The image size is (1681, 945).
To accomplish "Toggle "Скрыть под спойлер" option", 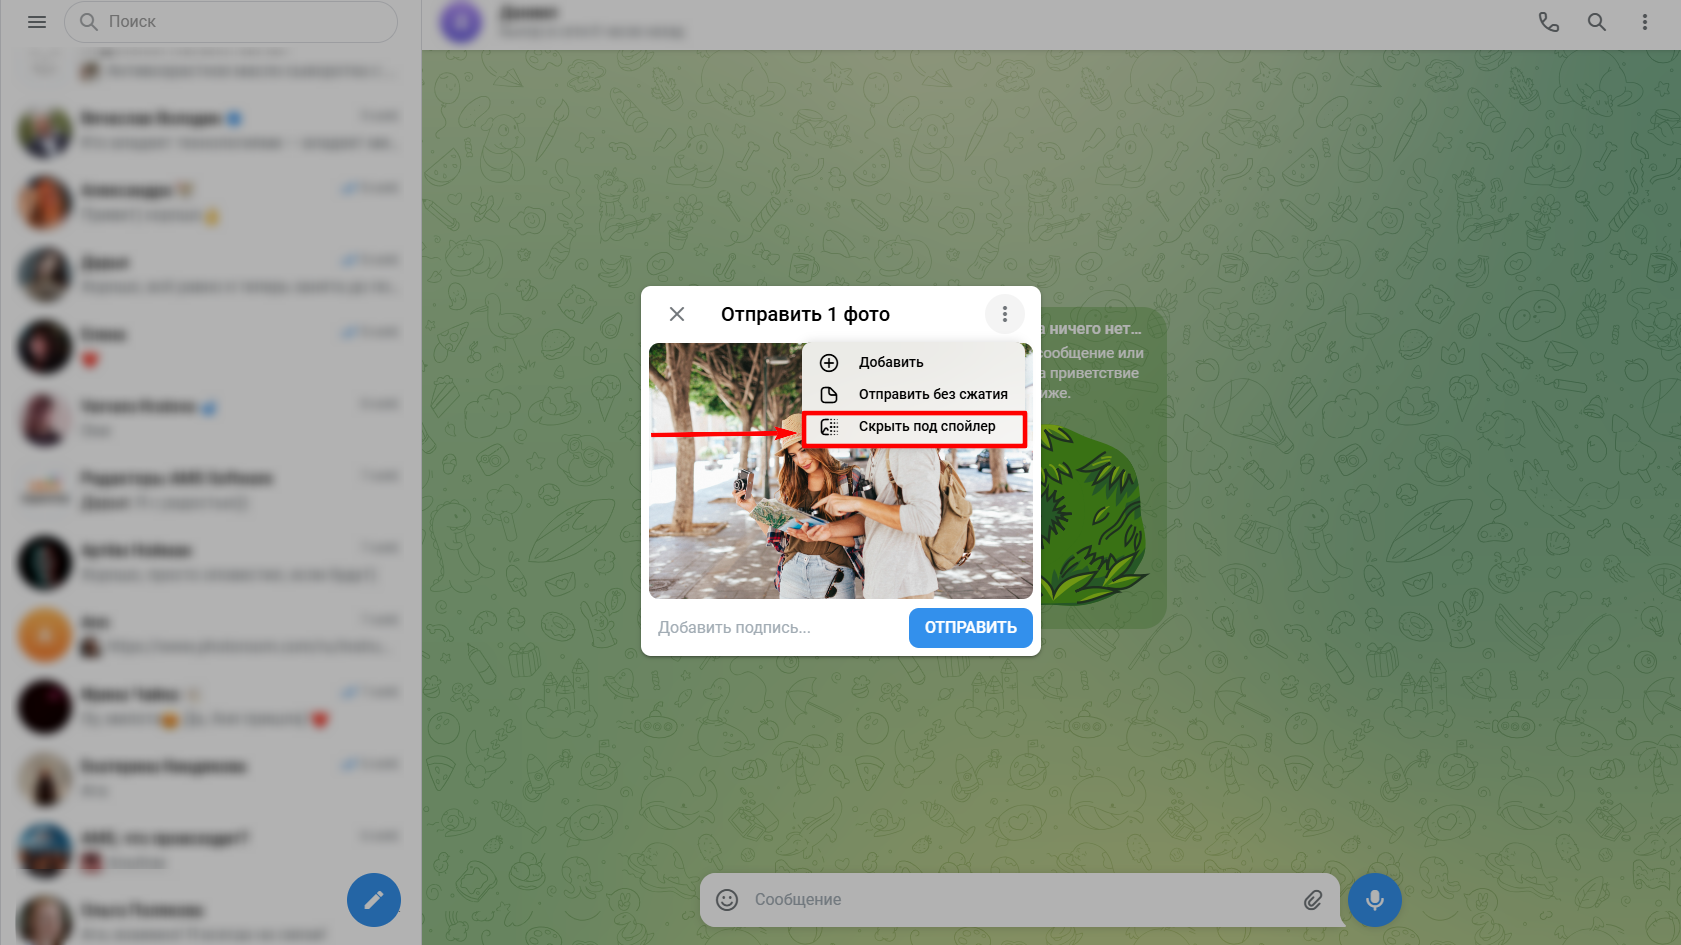I will (x=927, y=427).
